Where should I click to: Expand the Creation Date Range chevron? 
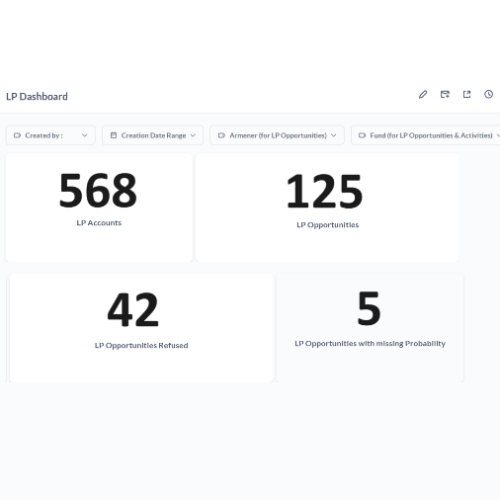(x=193, y=135)
